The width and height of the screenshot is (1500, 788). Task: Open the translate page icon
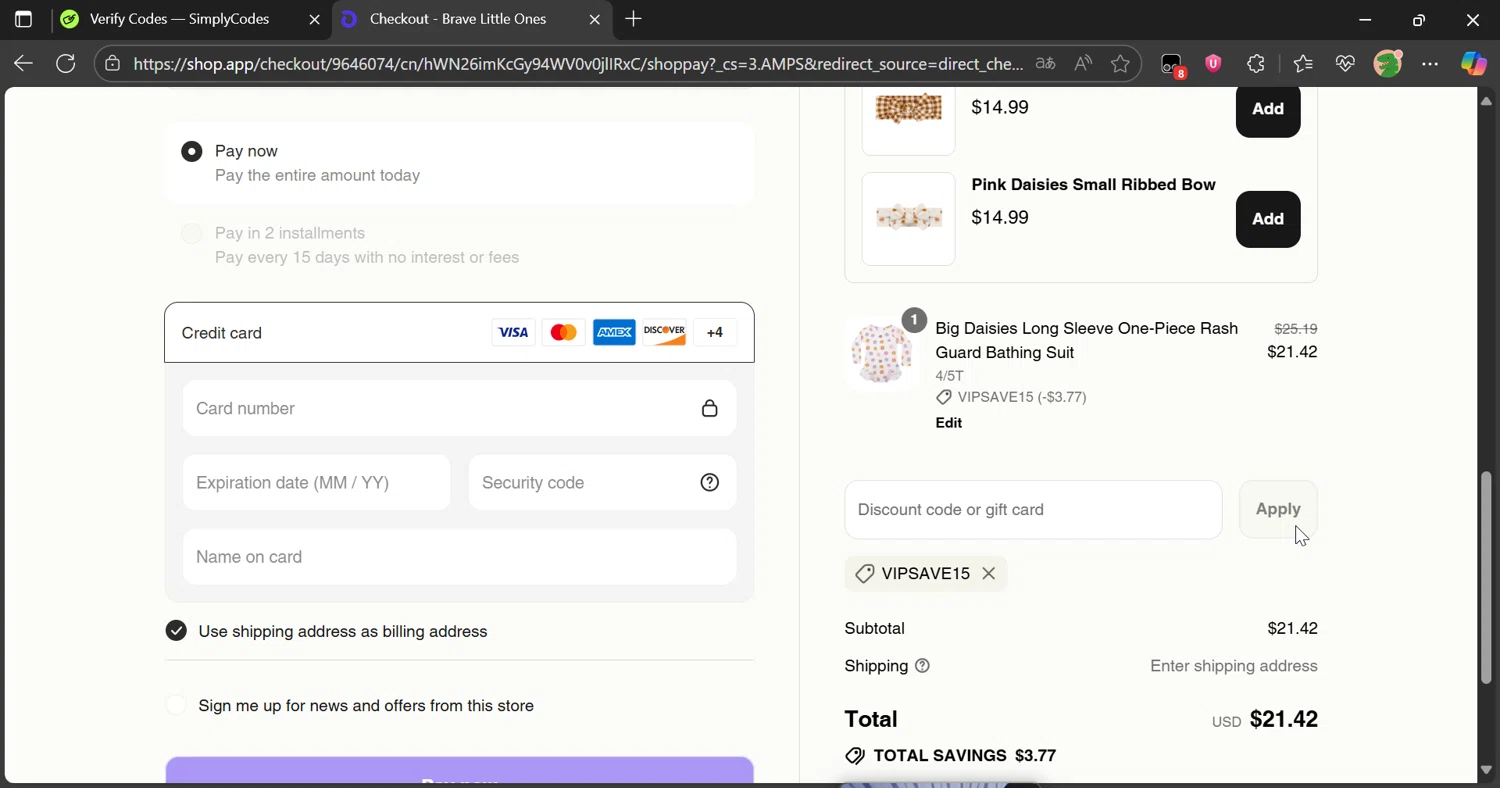[x=1046, y=64]
